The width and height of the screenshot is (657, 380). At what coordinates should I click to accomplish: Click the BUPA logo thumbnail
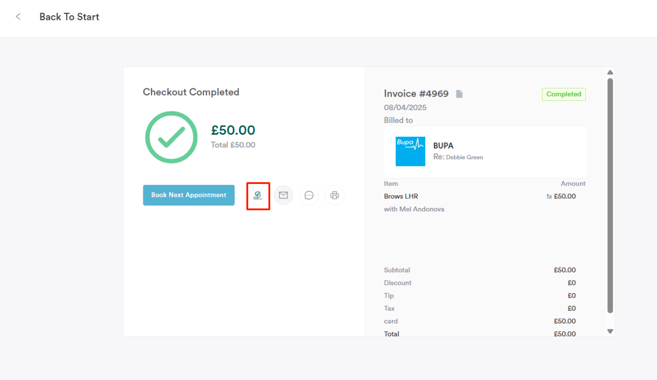[410, 151]
